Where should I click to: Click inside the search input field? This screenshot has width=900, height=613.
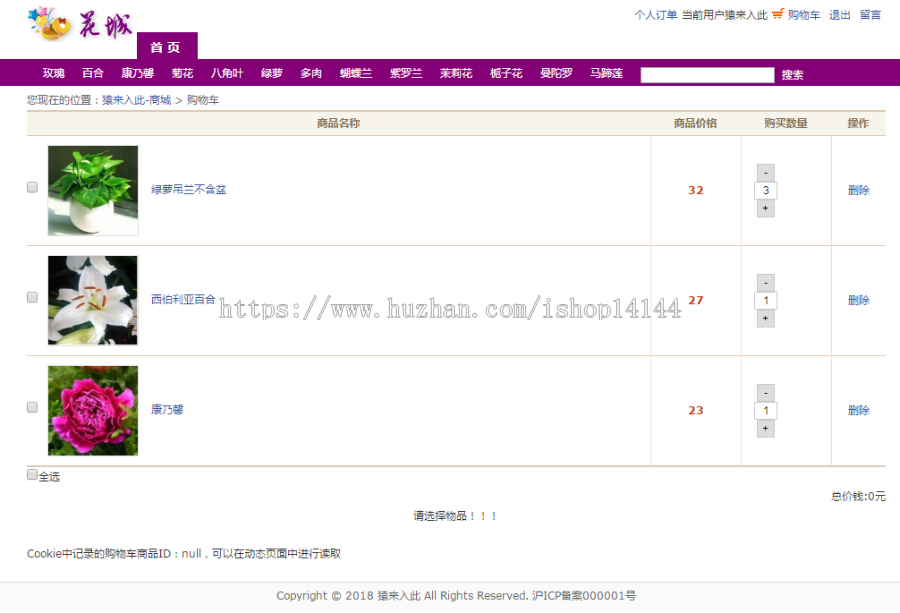[707, 74]
